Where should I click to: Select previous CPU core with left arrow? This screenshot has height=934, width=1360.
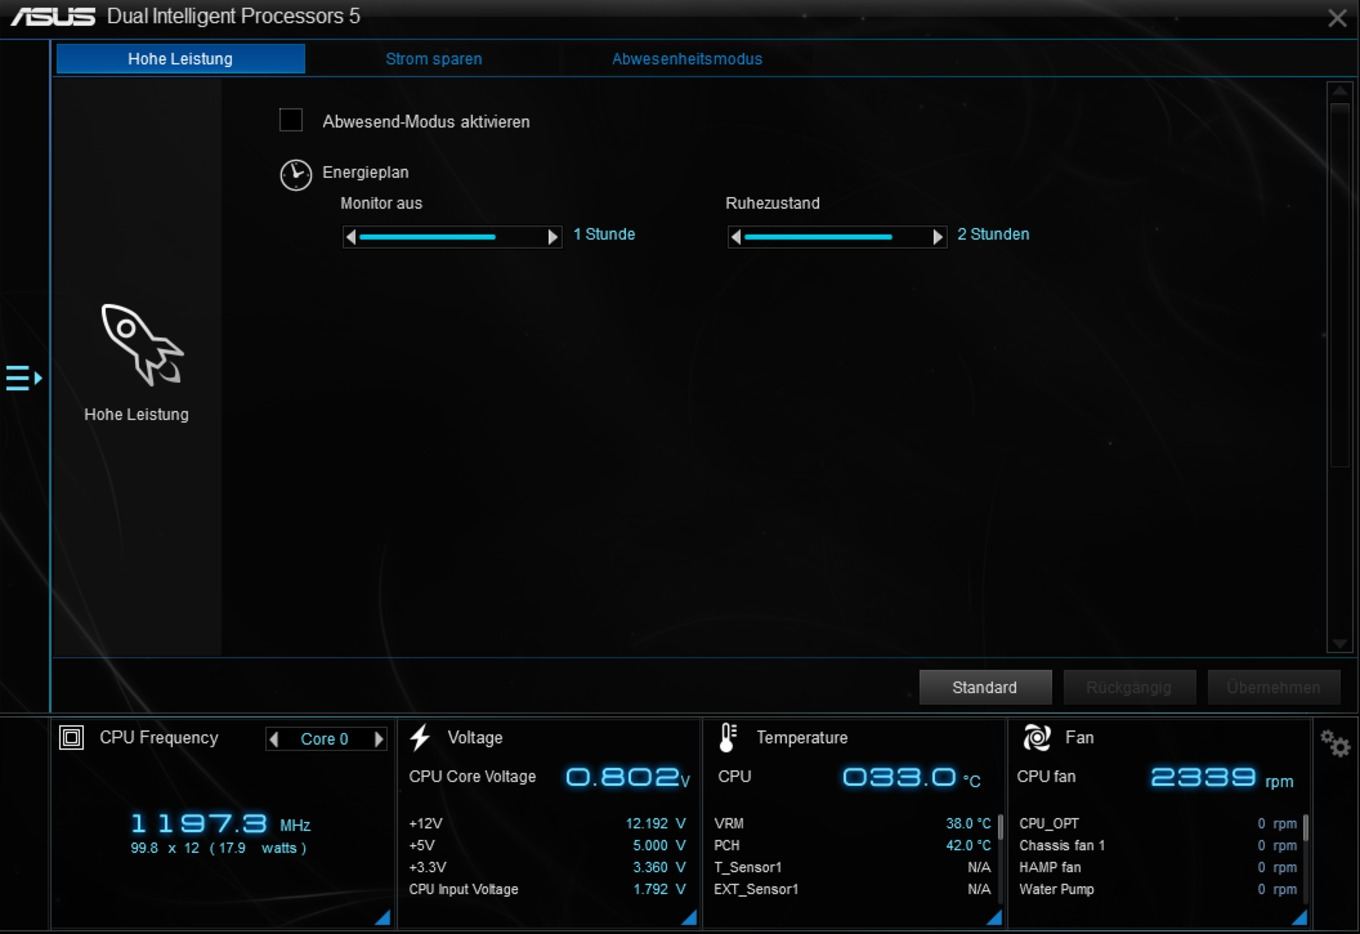coord(274,739)
